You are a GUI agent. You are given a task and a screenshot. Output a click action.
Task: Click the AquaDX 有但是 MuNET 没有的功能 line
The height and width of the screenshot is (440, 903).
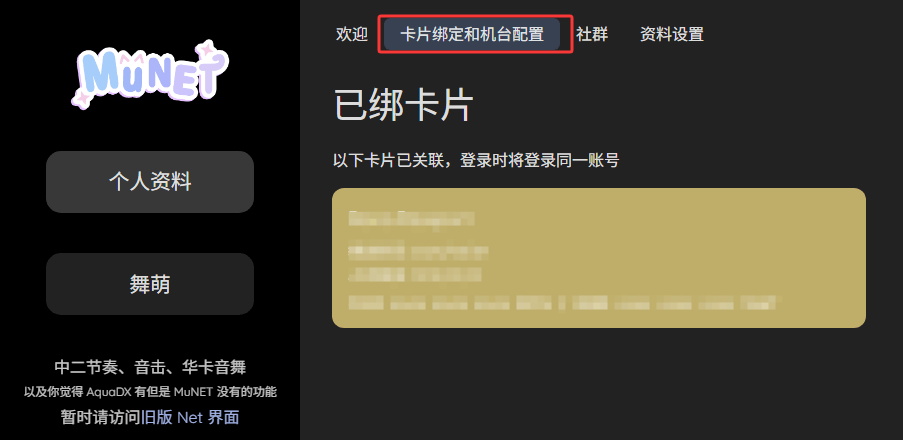150,392
